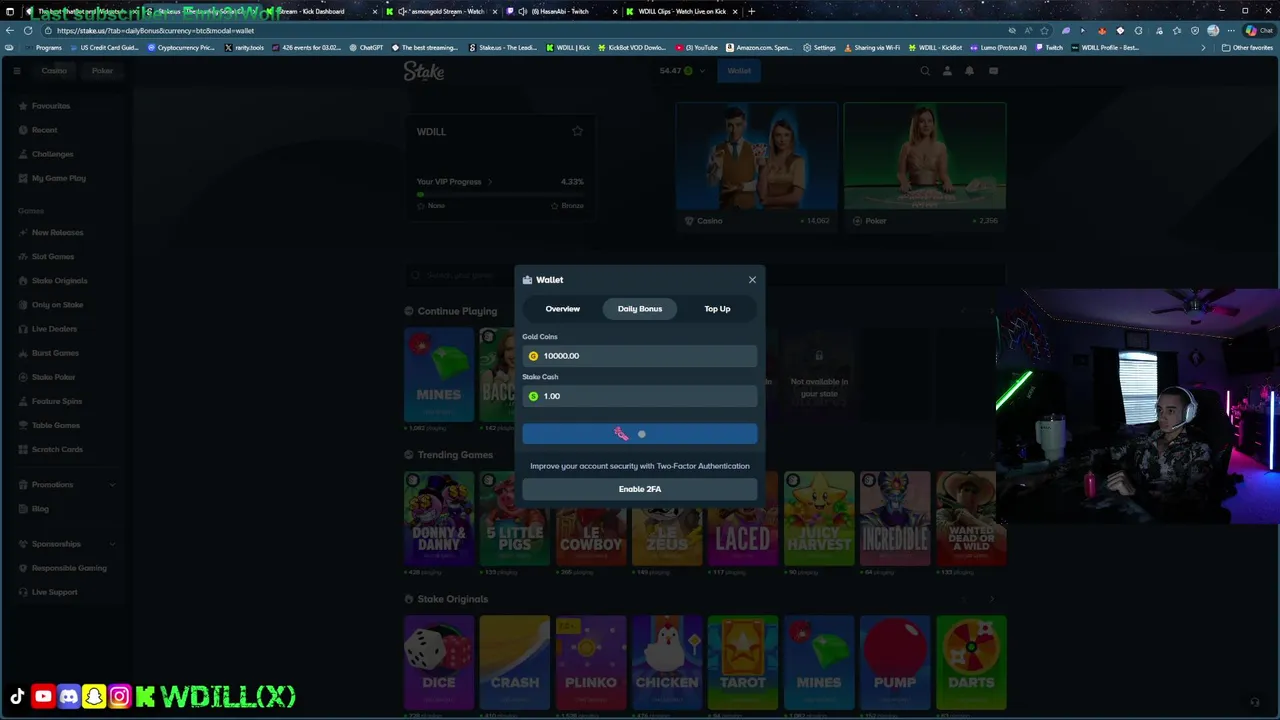Open the Pump original game

[895, 663]
